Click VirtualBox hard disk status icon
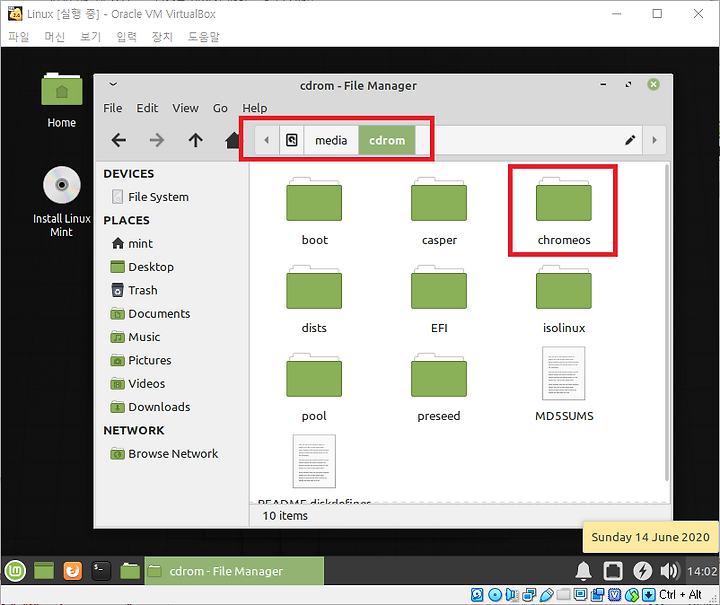Image resolution: width=720 pixels, height=605 pixels. (x=478, y=595)
